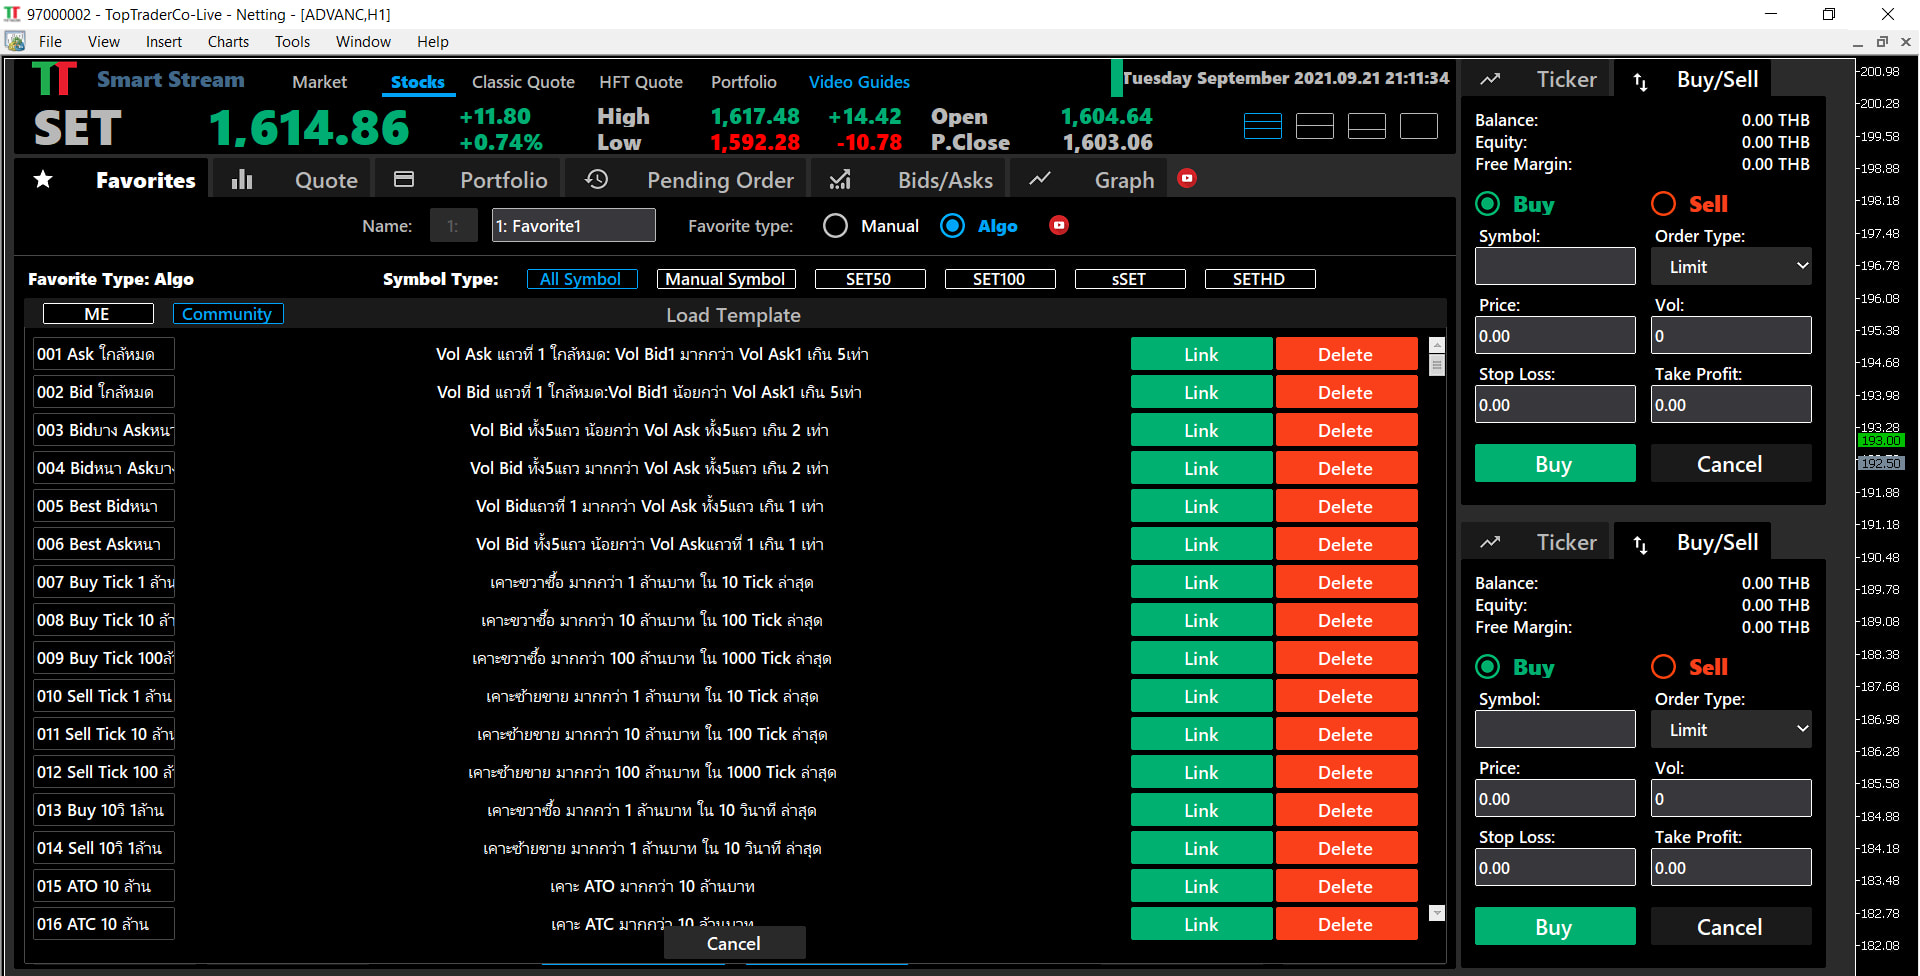Open Order Type dropdown in upper panel

[1731, 267]
